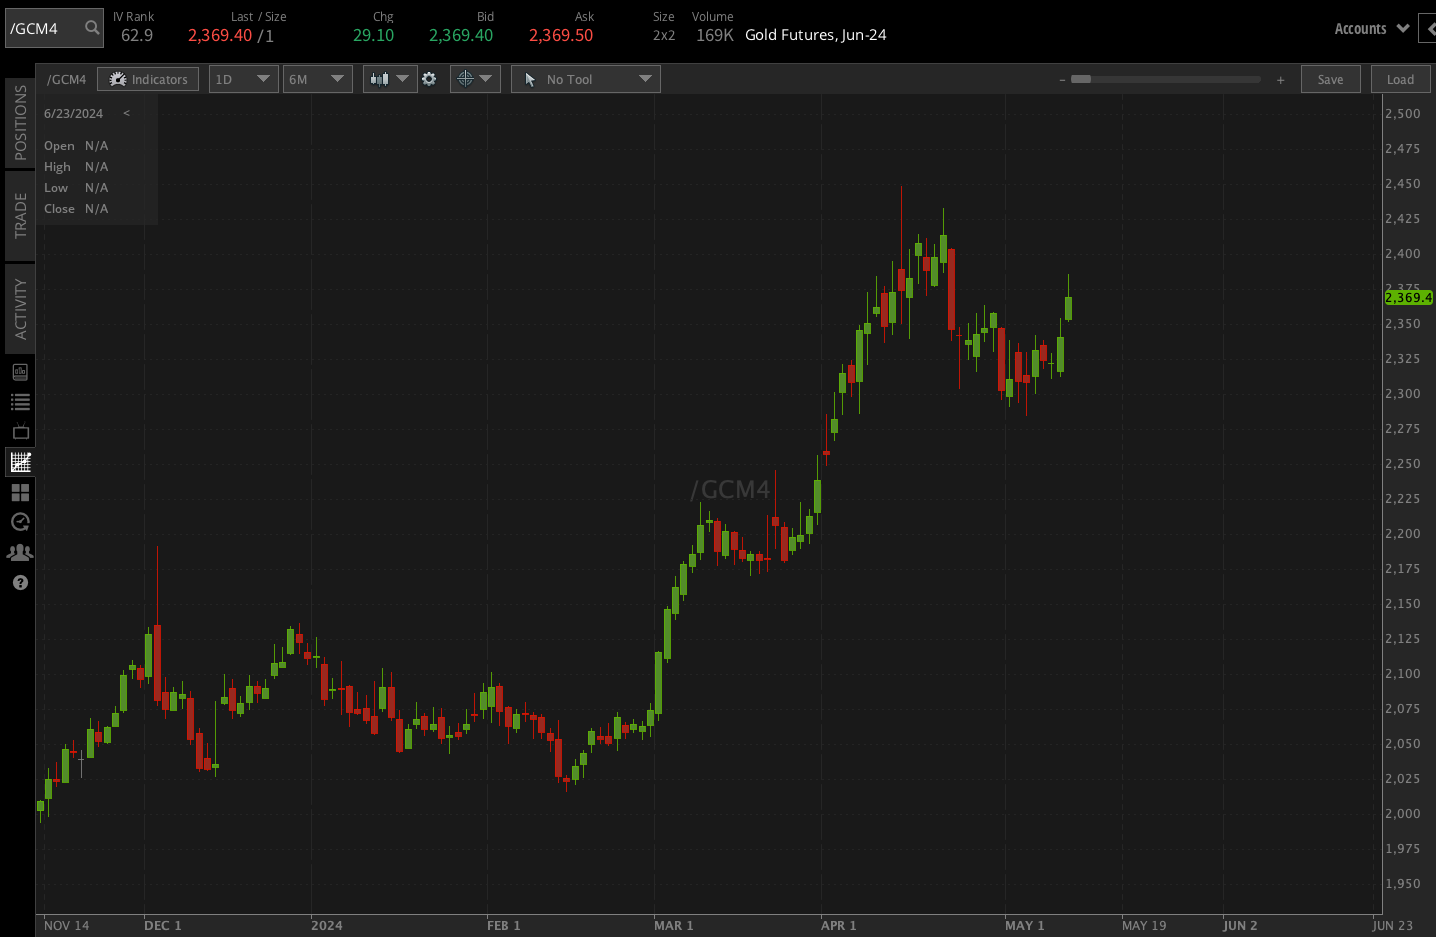1436x937 pixels.
Task: Open the watchlist icon in the sidebar
Action: tap(20, 401)
